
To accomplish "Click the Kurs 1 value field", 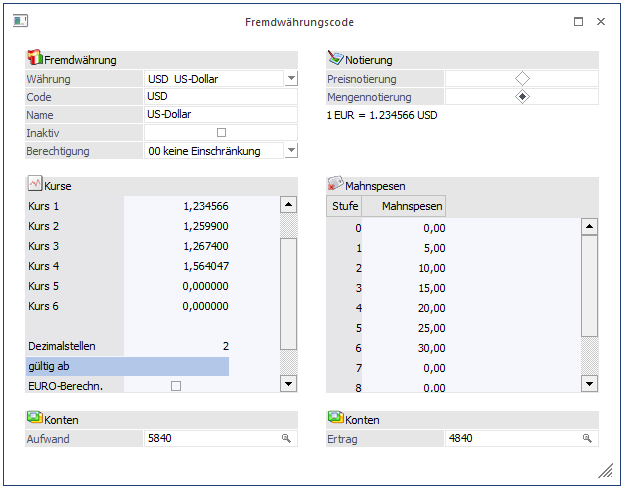I will 177,205.
